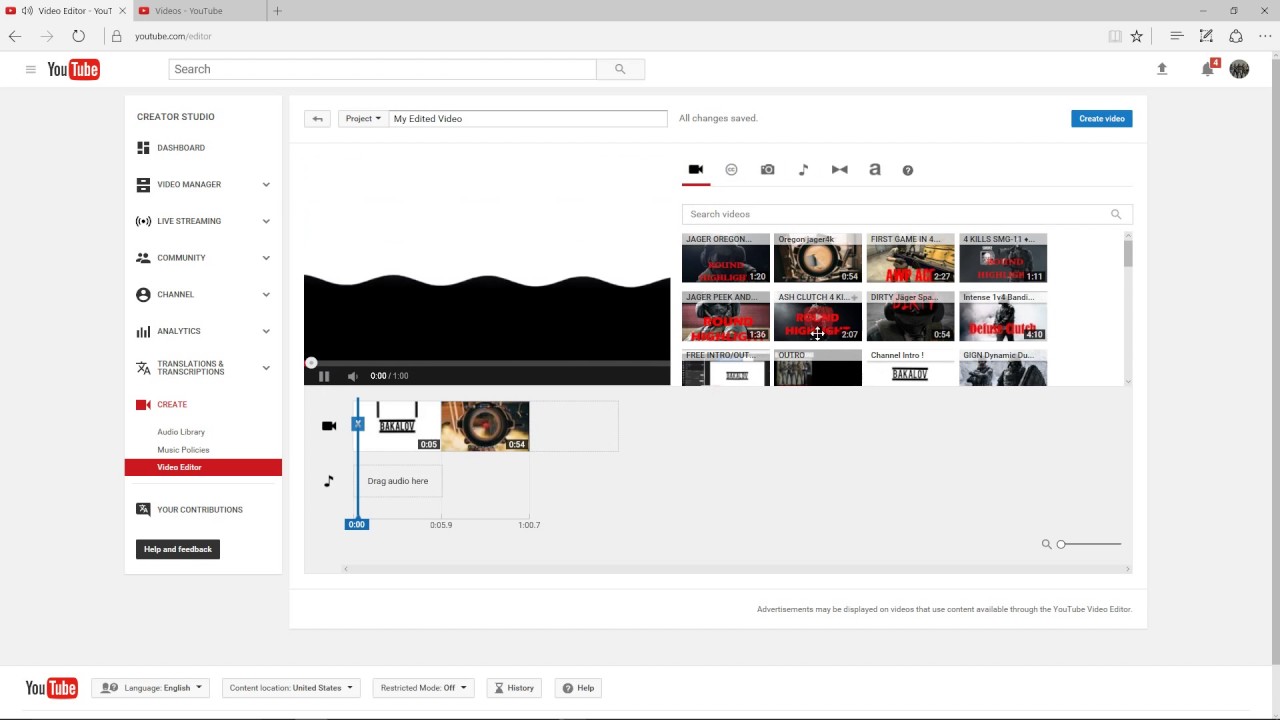The height and width of the screenshot is (720, 1280).
Task: Click the YouTube search magnifier button
Action: tap(620, 69)
